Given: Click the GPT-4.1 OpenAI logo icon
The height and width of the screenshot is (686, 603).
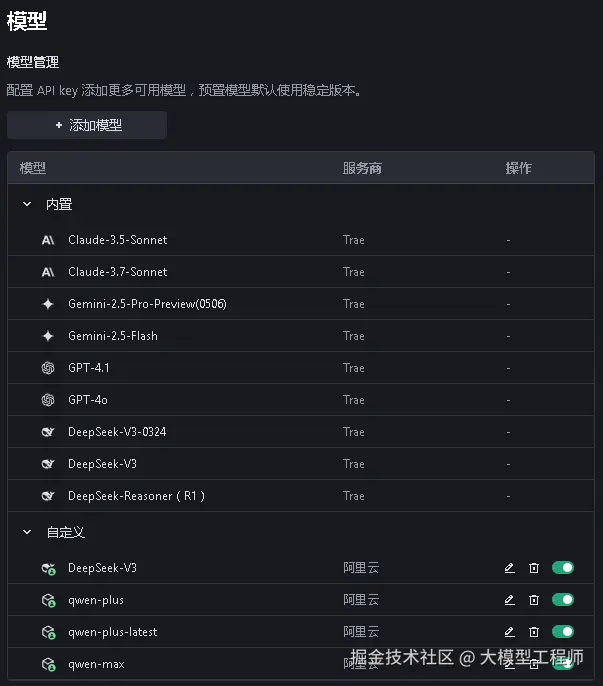Looking at the screenshot, I should 48,368.
